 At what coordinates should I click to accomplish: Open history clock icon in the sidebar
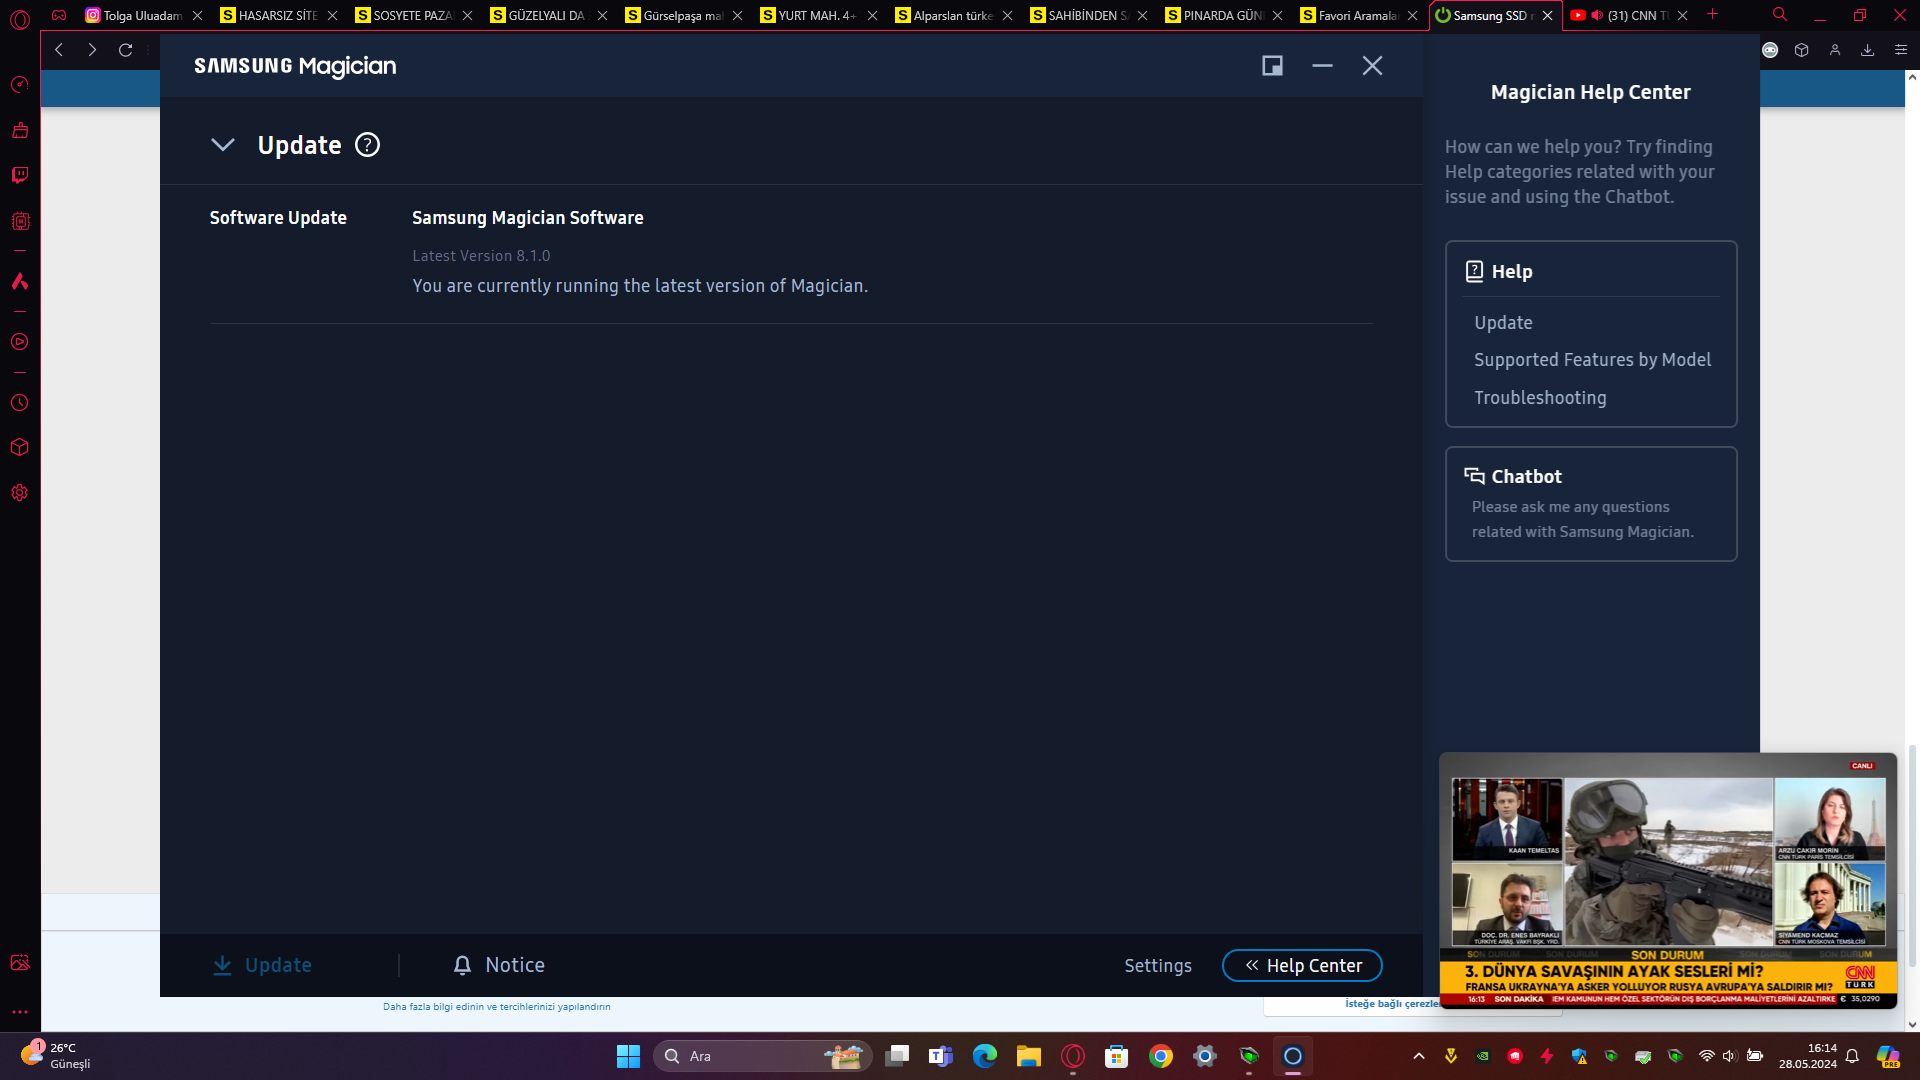coord(19,403)
